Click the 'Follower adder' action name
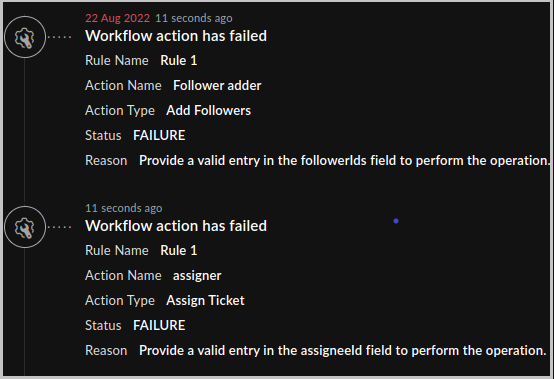 [217, 85]
